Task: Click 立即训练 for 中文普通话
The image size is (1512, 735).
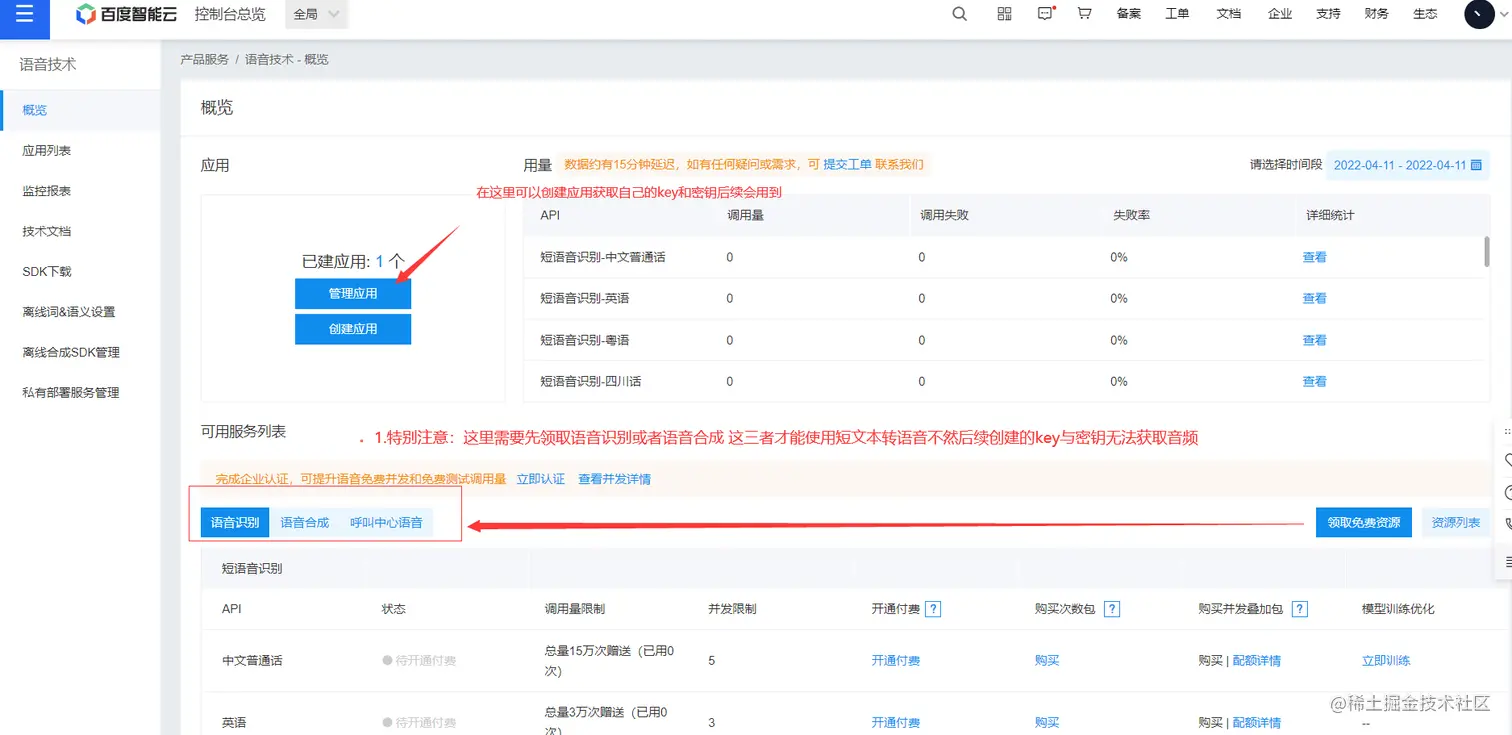Action: point(1386,660)
